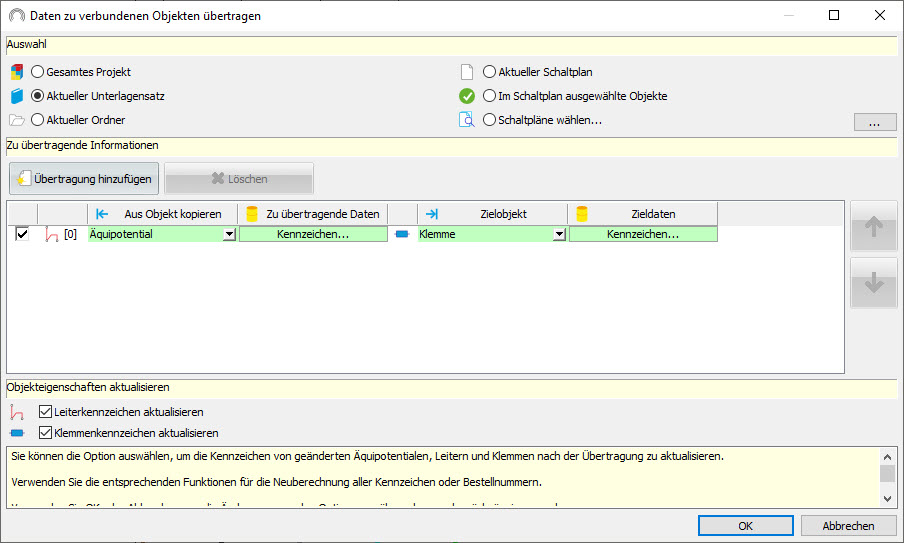Expand the Klemme target object dropdown
This screenshot has height=543, width=904.
pos(559,234)
